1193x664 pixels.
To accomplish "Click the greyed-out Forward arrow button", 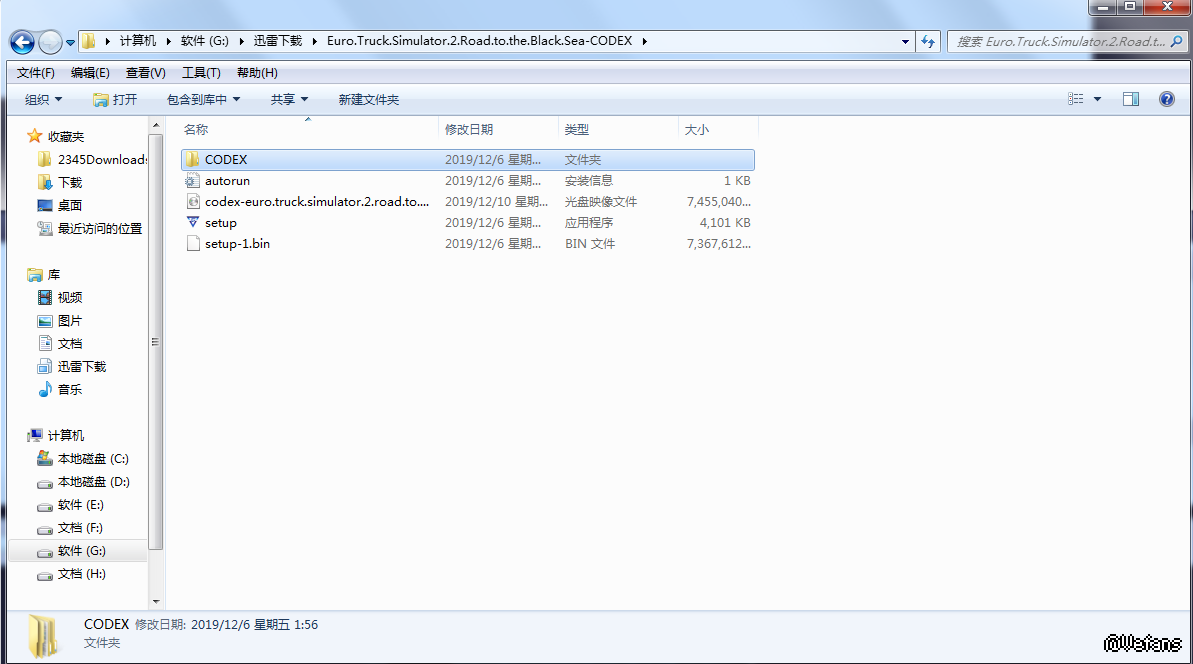I will tap(50, 42).
